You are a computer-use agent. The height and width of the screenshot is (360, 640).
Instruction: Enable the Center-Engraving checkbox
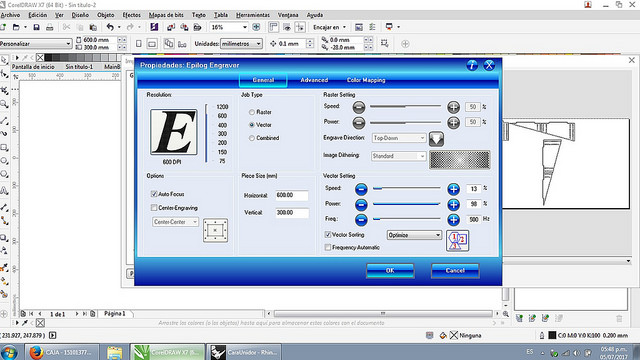(x=154, y=208)
